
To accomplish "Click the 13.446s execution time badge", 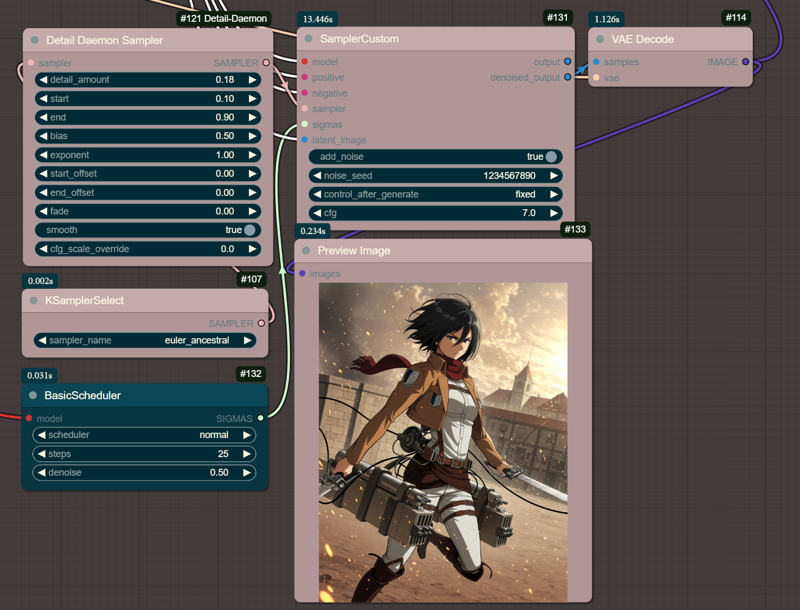I will 317,19.
